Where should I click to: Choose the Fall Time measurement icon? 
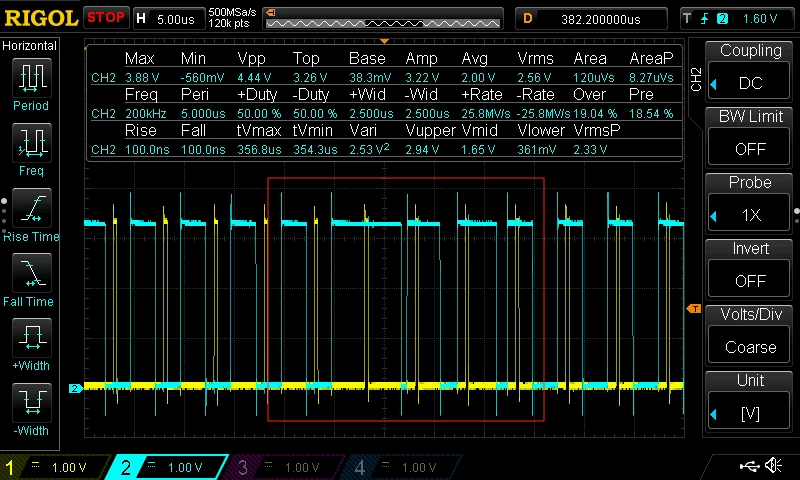(32, 273)
